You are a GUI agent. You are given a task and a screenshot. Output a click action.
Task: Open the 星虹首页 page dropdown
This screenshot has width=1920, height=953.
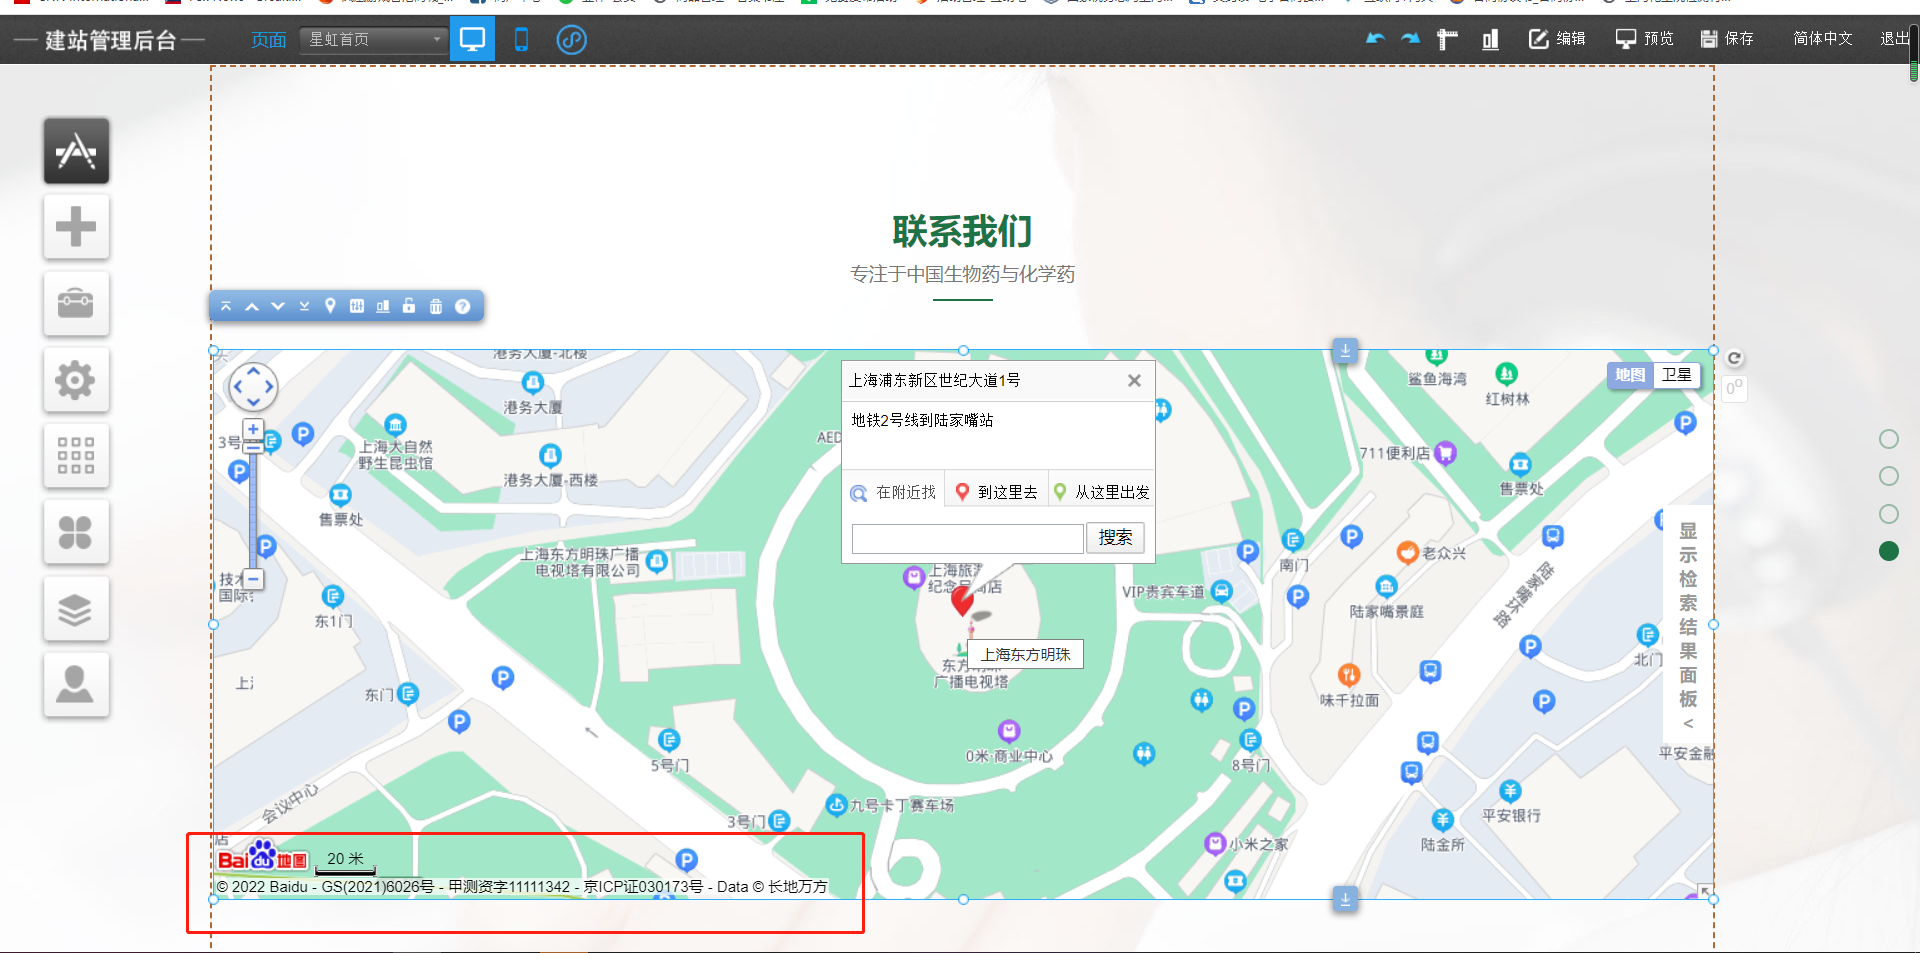point(373,40)
